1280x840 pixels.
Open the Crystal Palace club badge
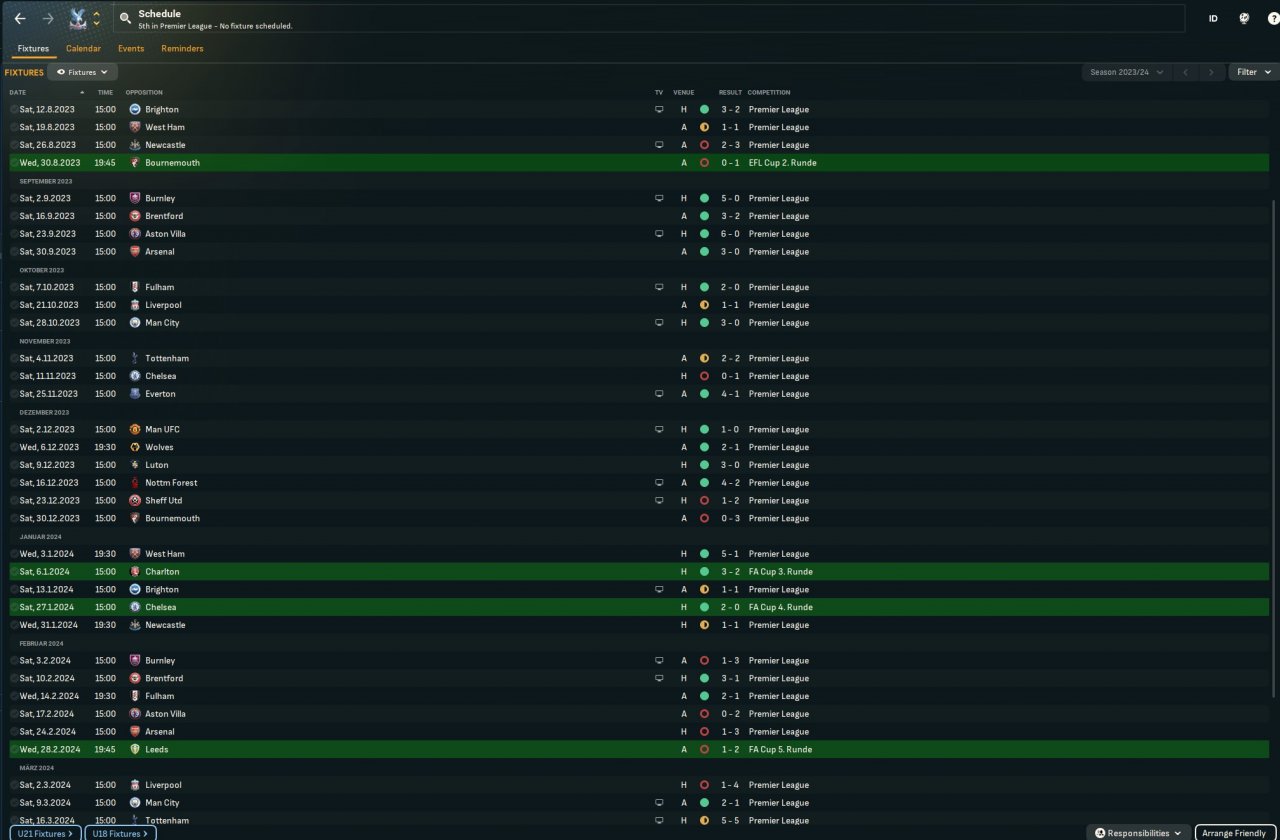click(x=76, y=19)
